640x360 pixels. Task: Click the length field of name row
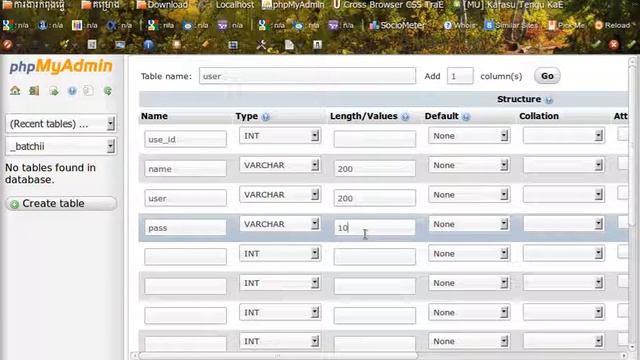click(x=375, y=168)
